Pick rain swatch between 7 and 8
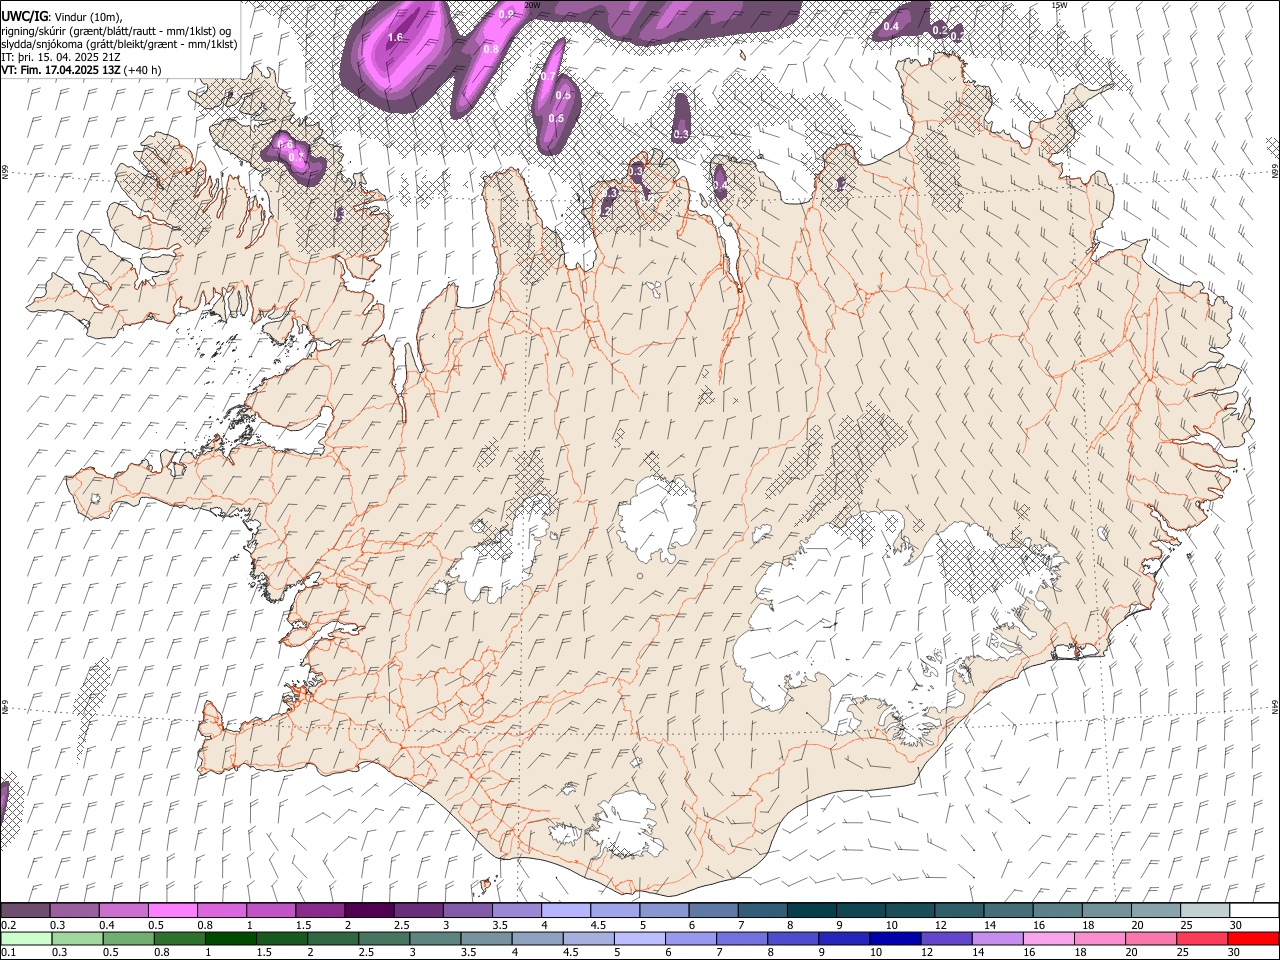Viewport: 1280px width, 960px height. pos(743,938)
